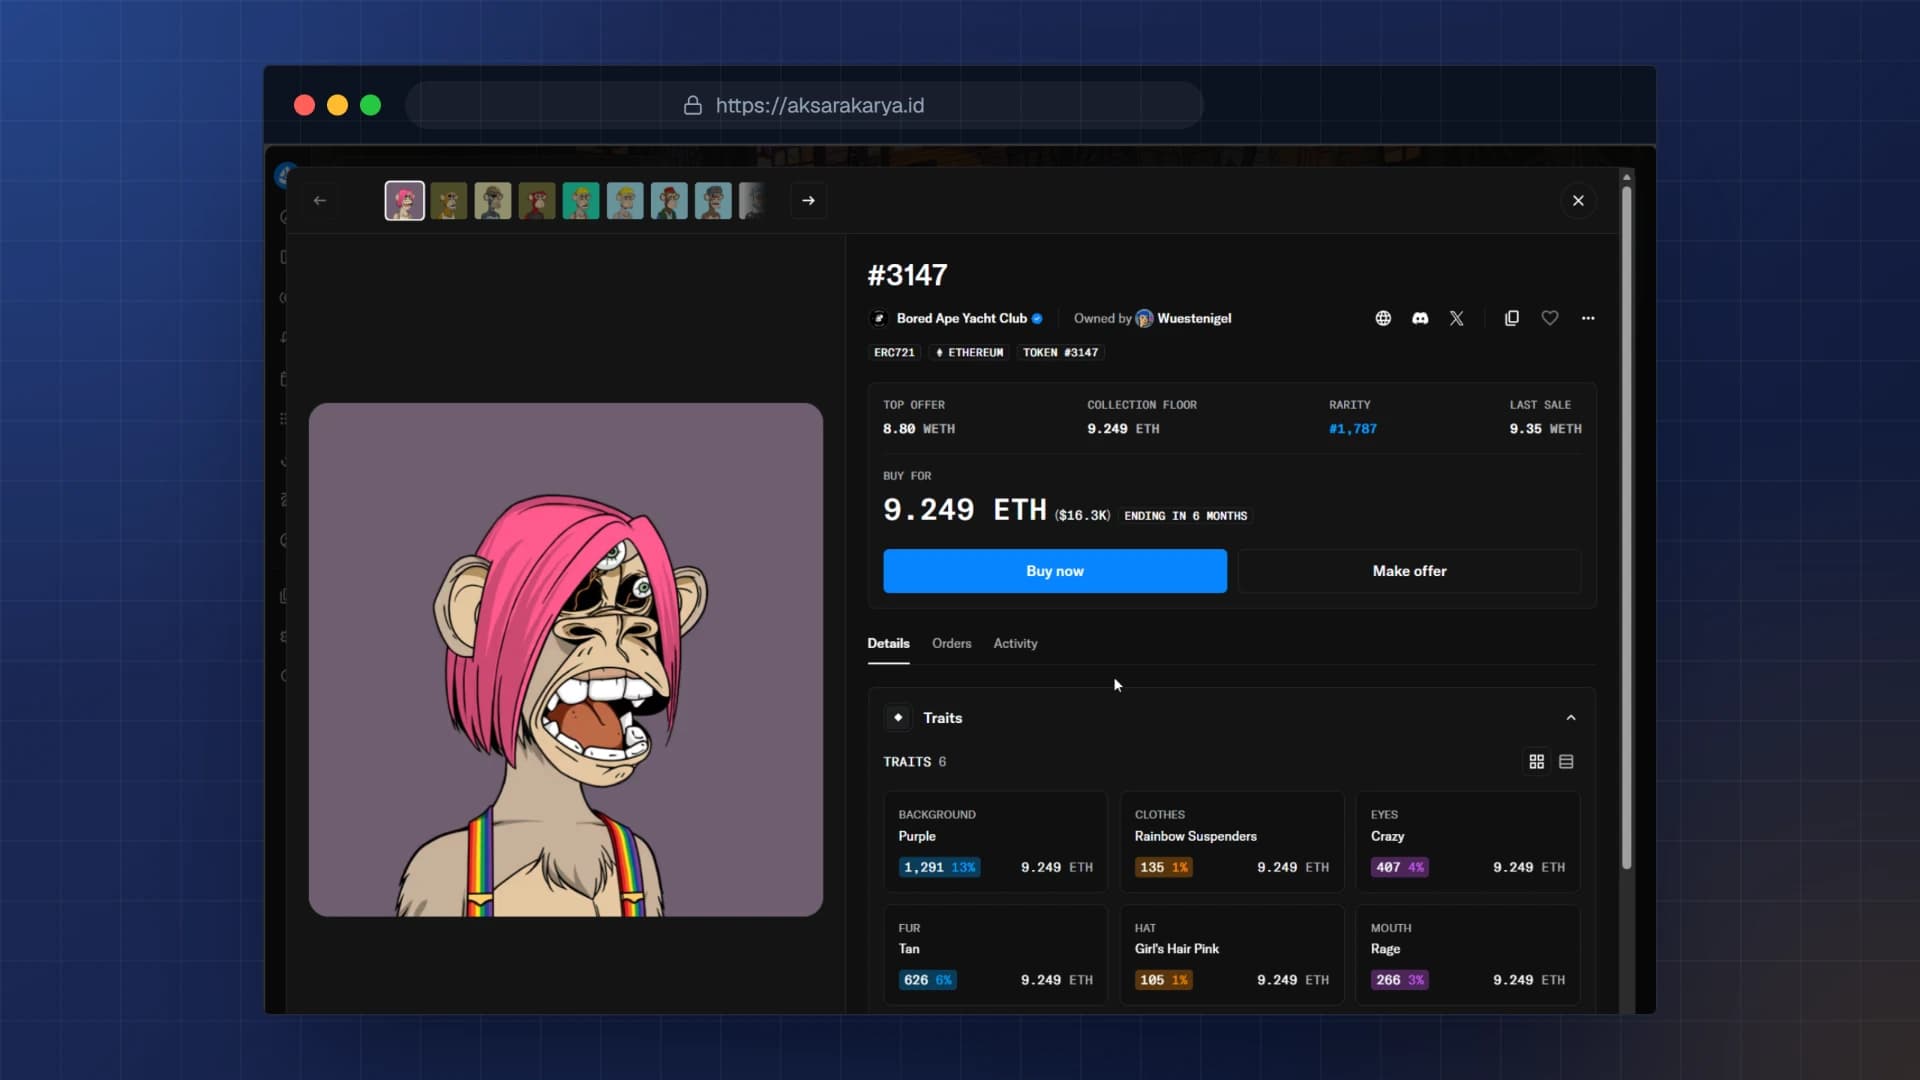
Task: Open the Clothes Rainbow Suspenders trait card
Action: tap(1231, 841)
